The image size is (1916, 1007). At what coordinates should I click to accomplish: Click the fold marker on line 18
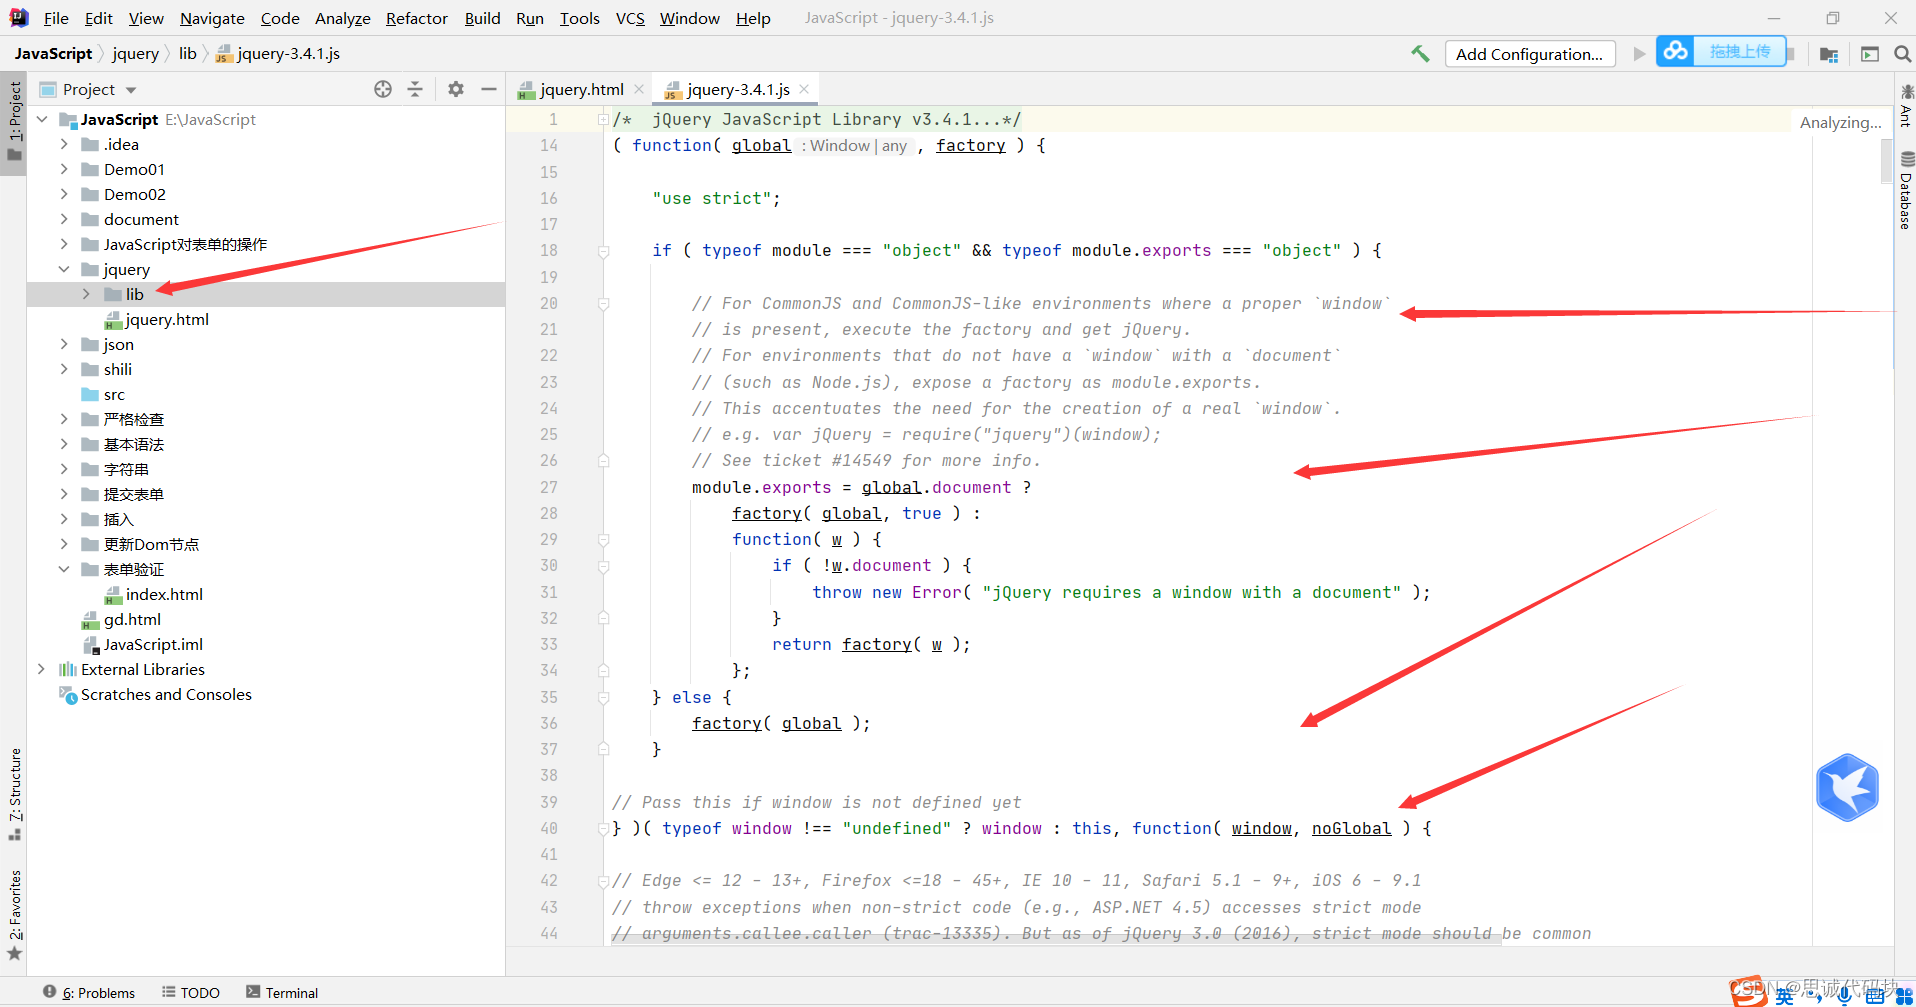[x=604, y=251]
